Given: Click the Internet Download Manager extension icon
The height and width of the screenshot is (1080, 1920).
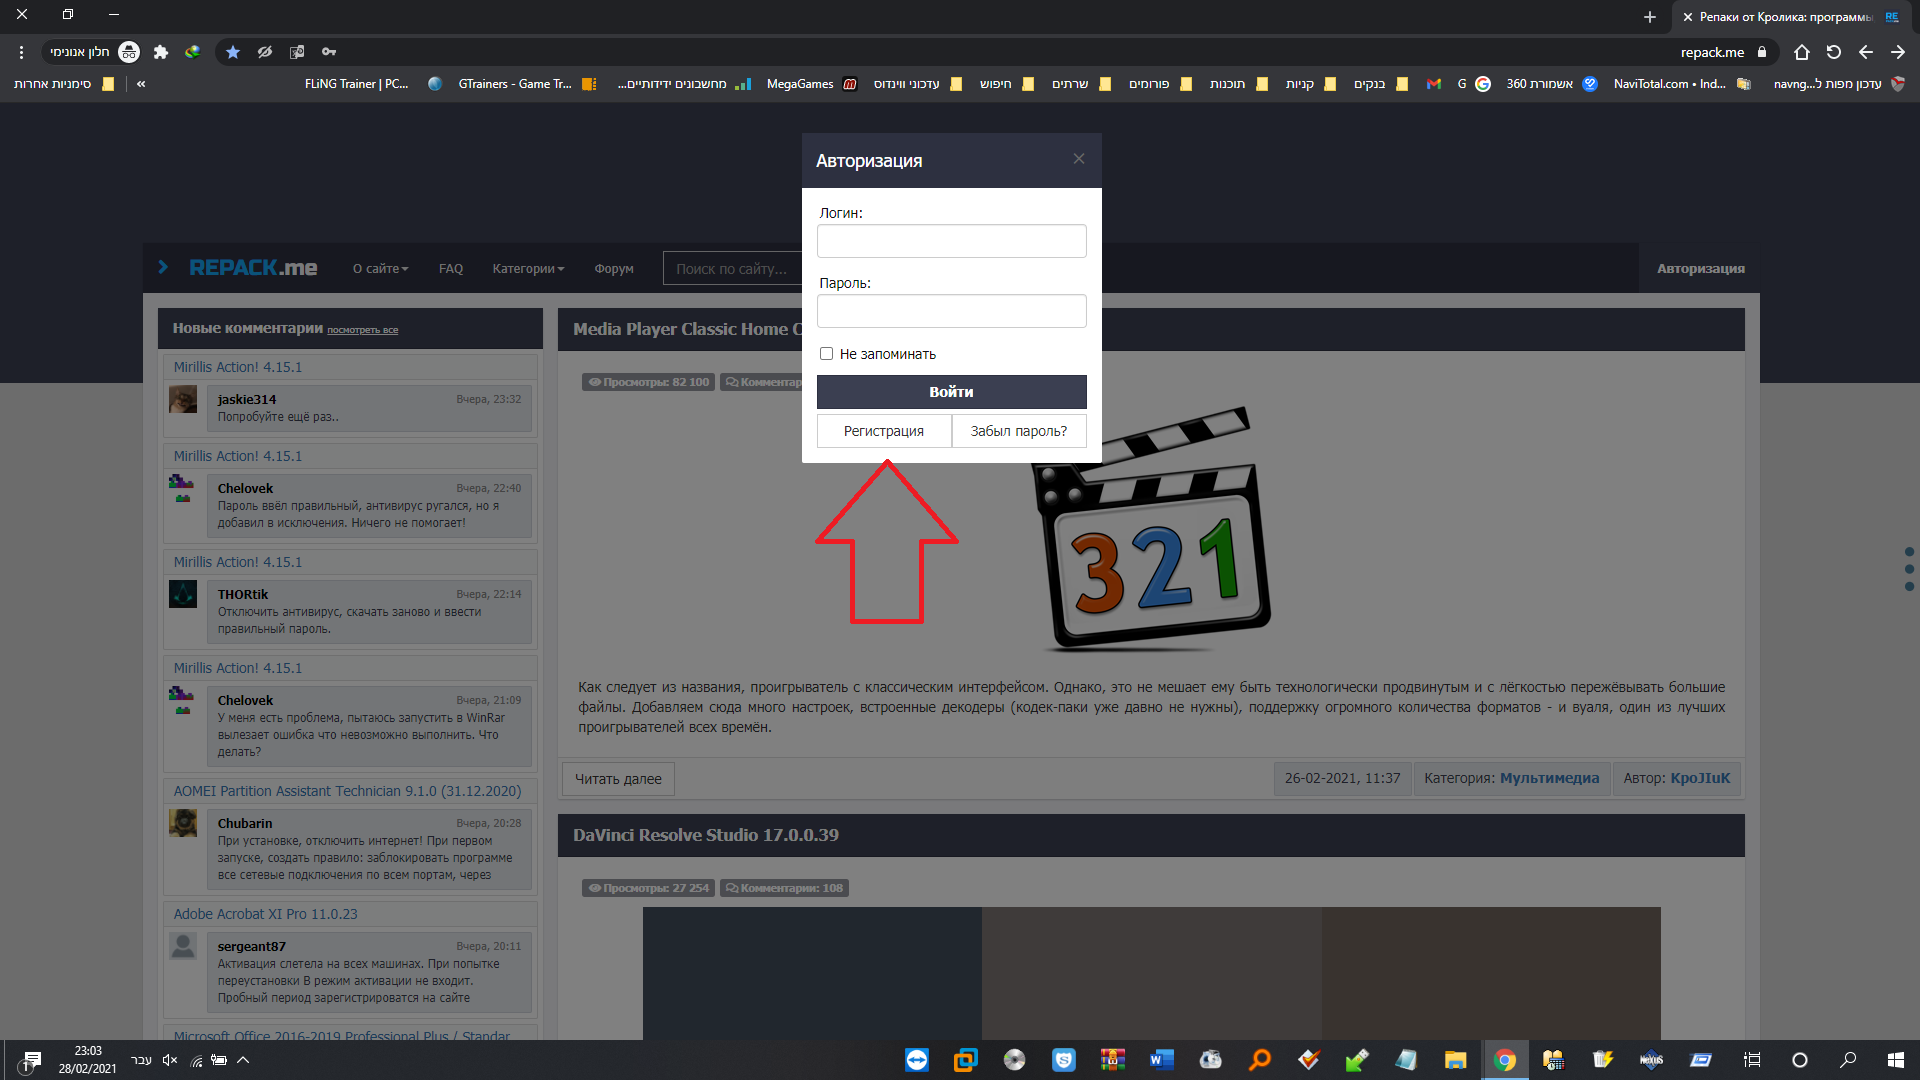Looking at the screenshot, I should 193,52.
